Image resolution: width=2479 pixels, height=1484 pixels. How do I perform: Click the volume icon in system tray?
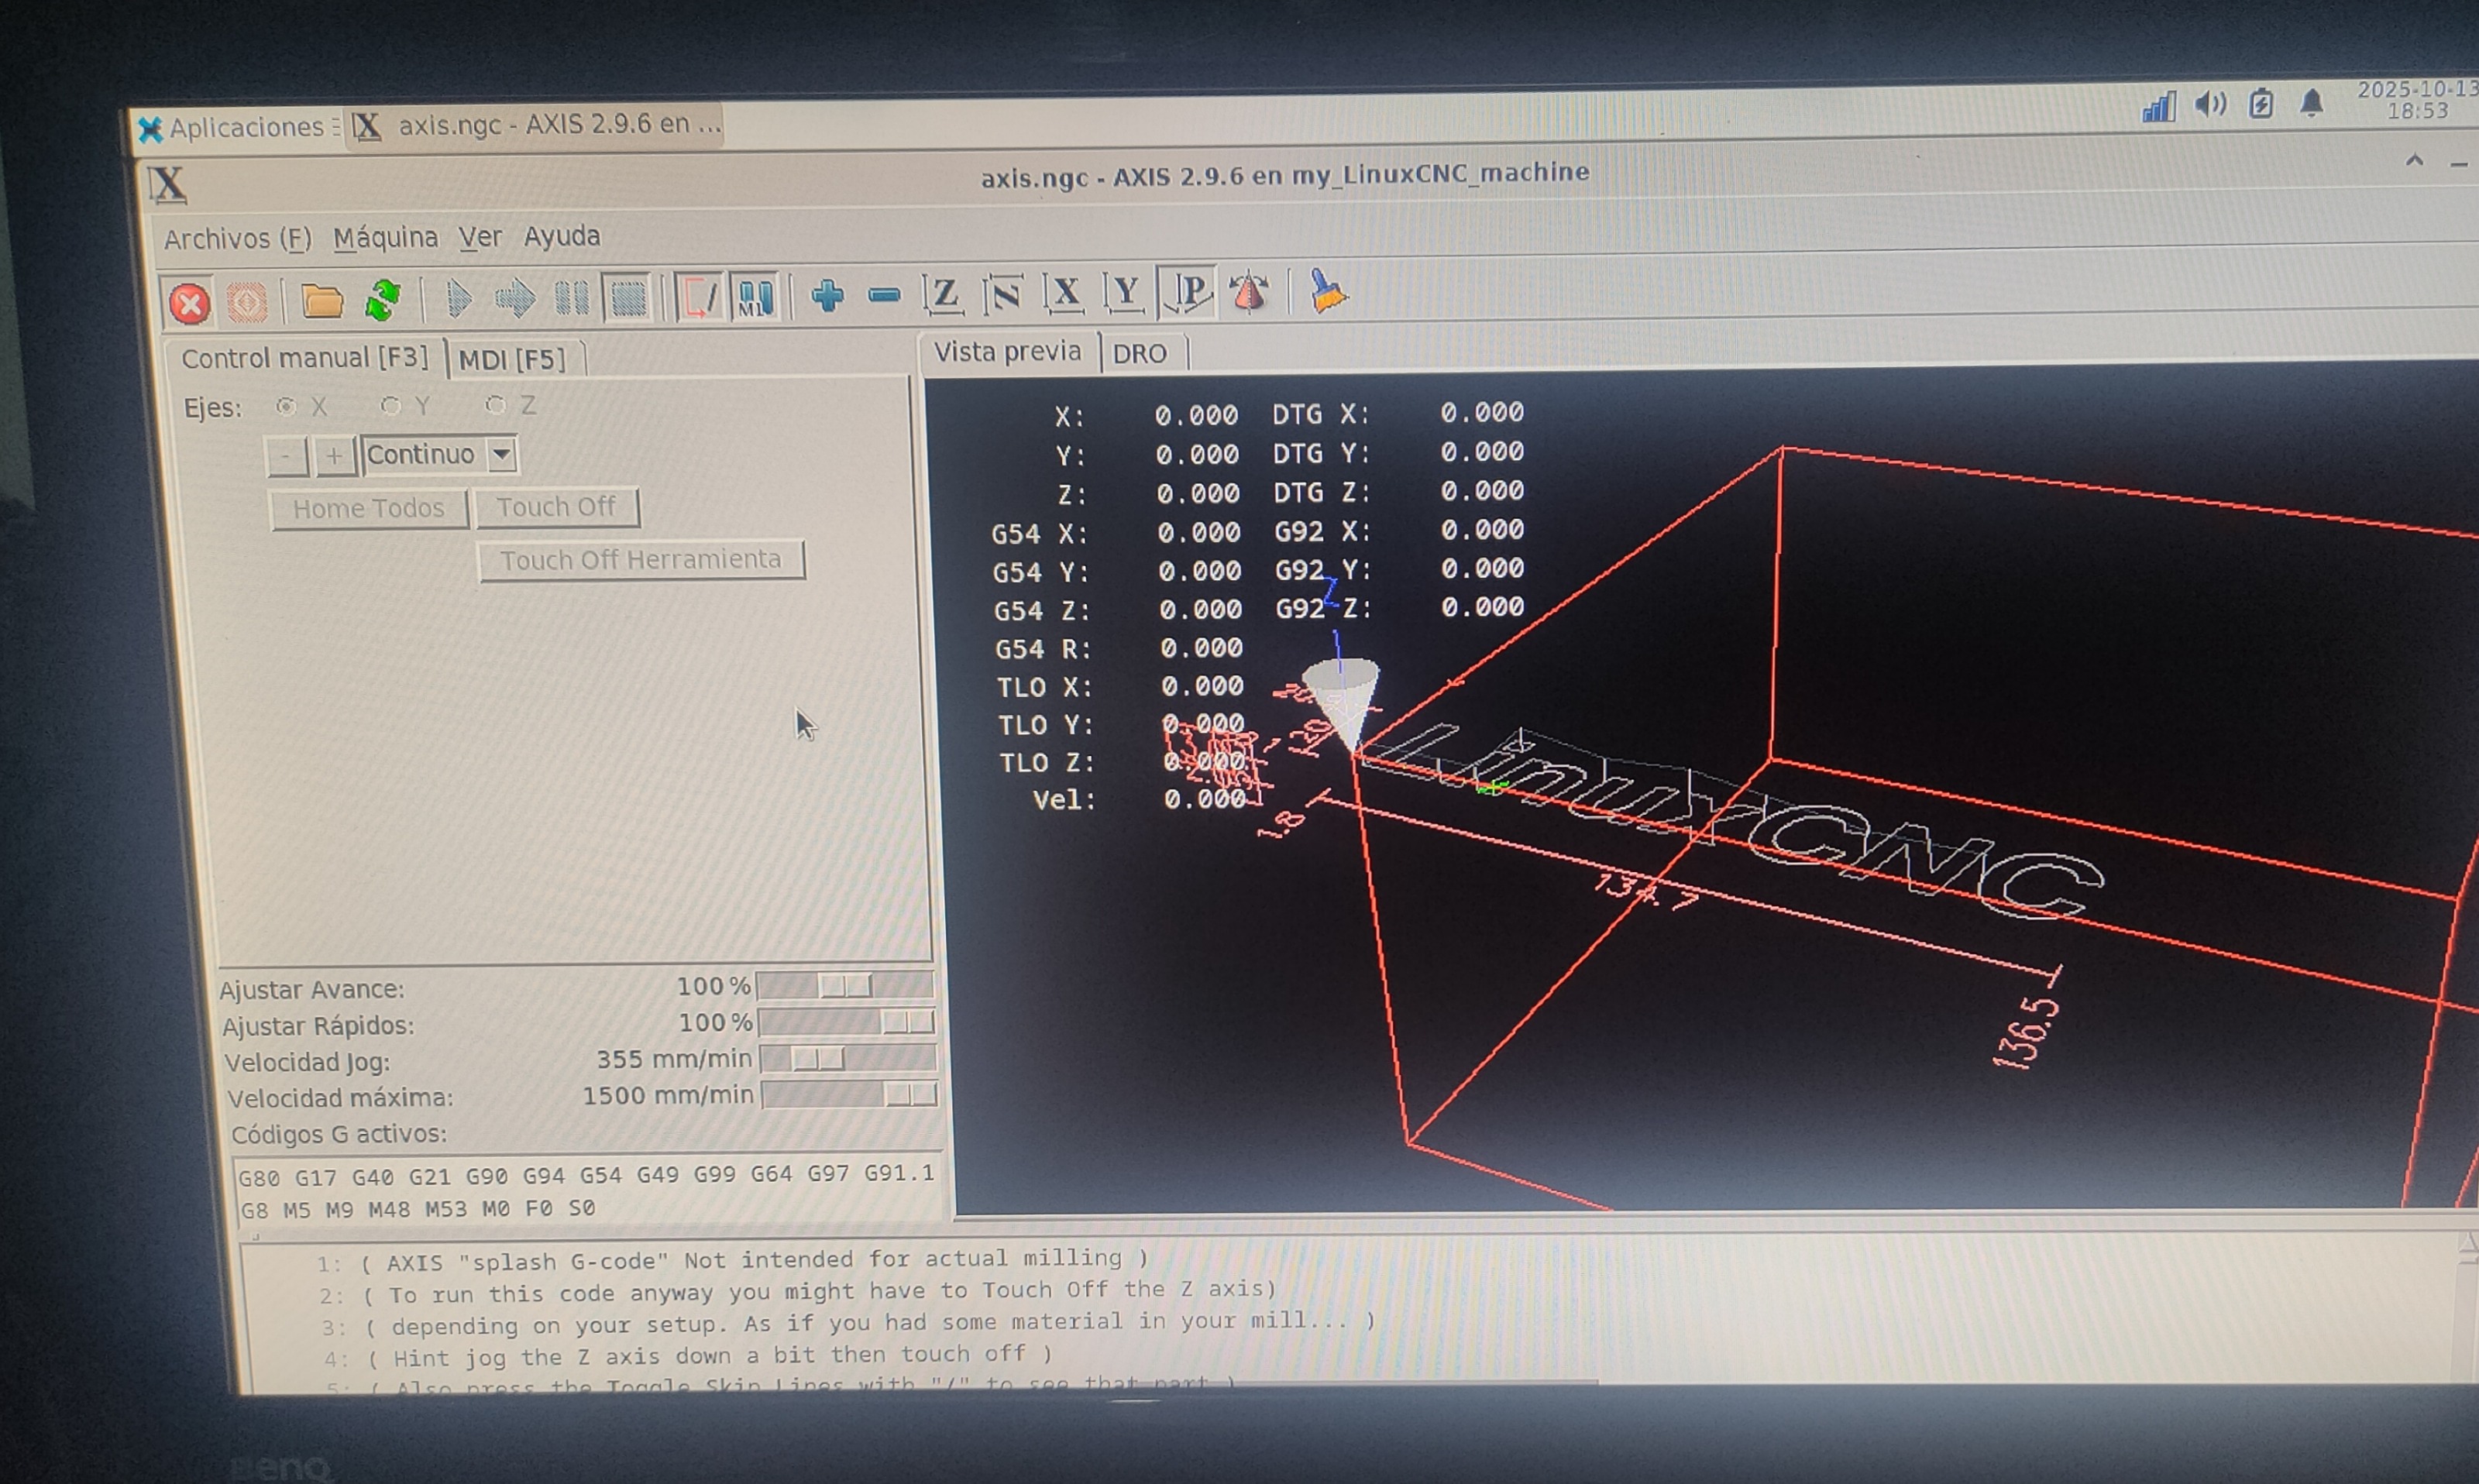2209,104
